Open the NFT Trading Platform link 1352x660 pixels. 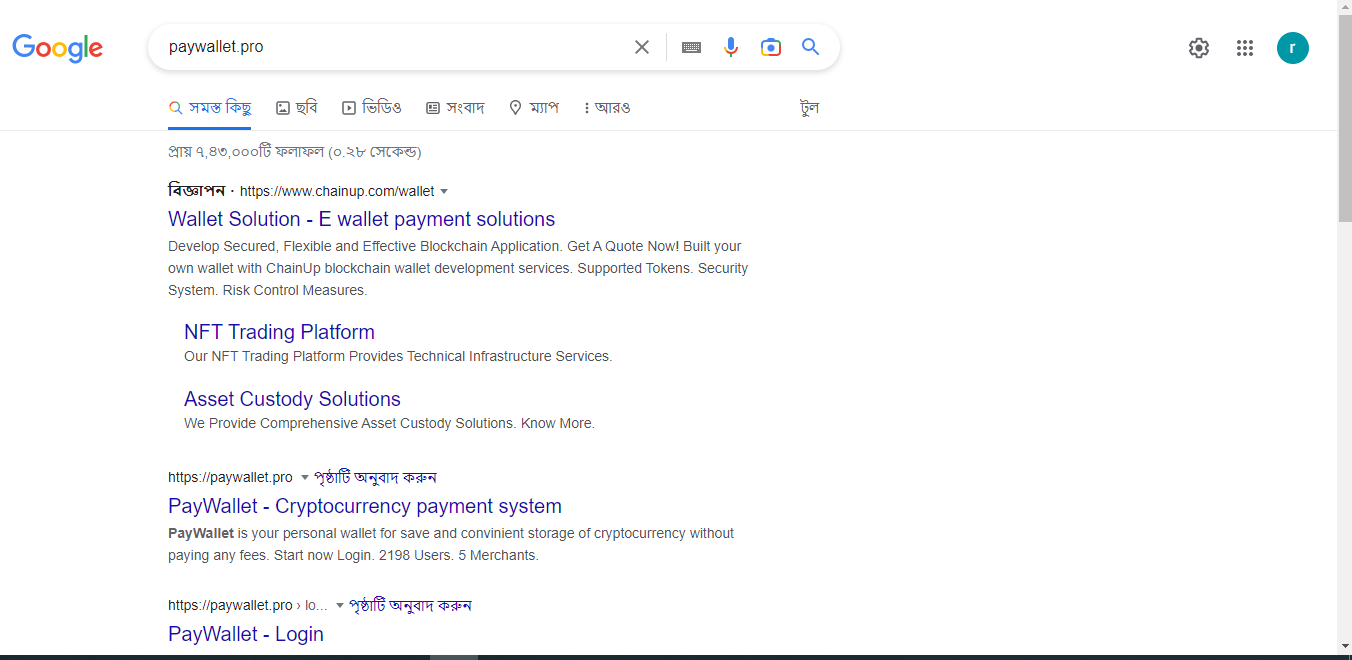(279, 332)
